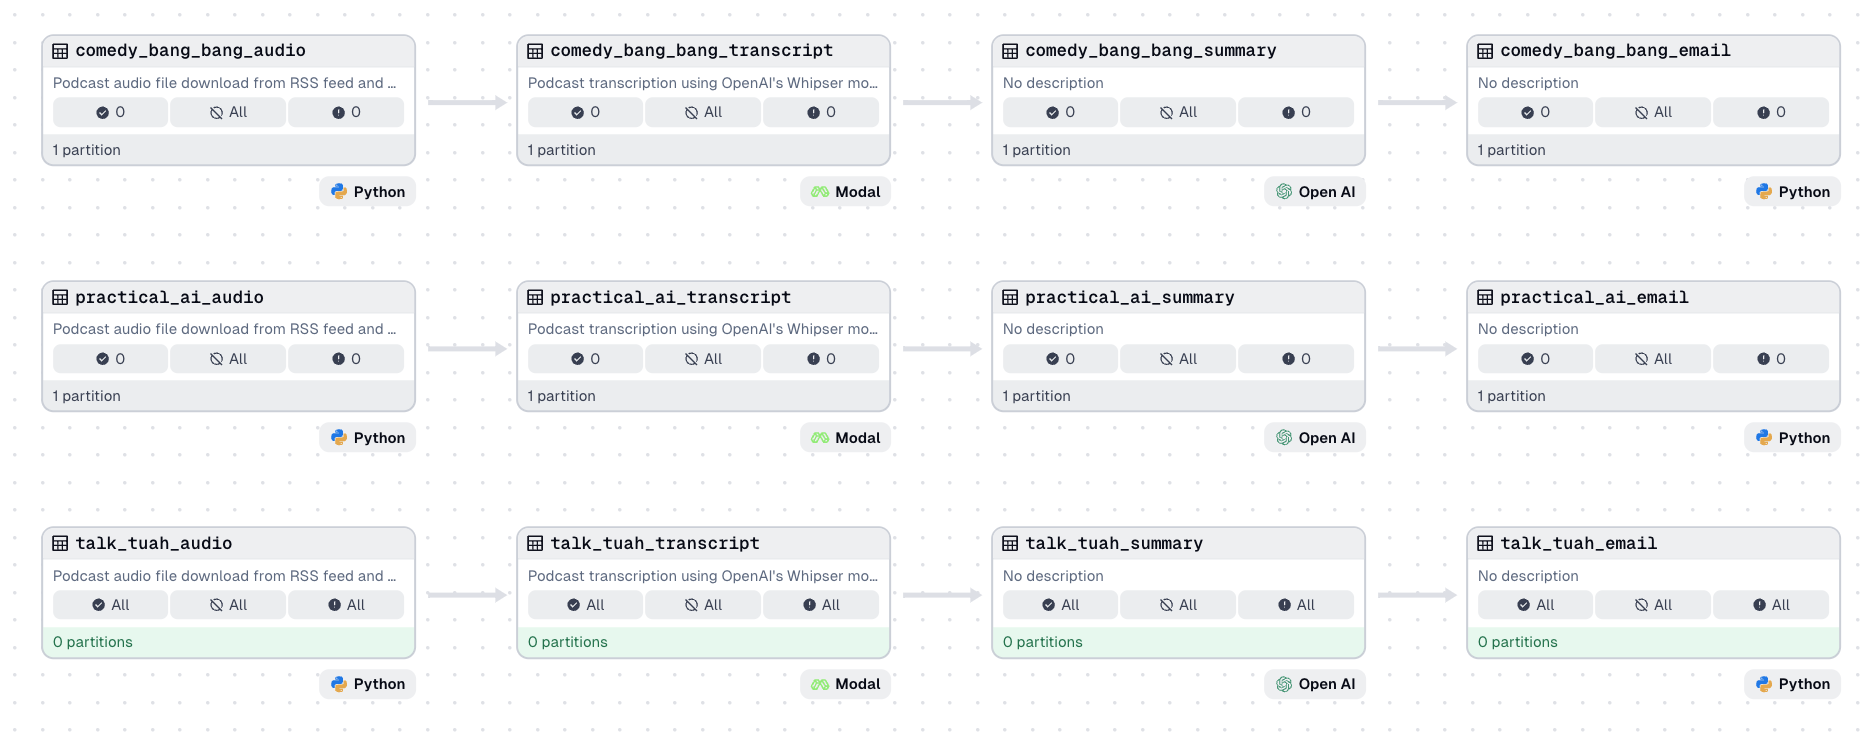Image resolution: width=1873 pixels, height=748 pixels.
Task: Click the table icon on practical_ai_transcript node
Action: [x=535, y=298]
